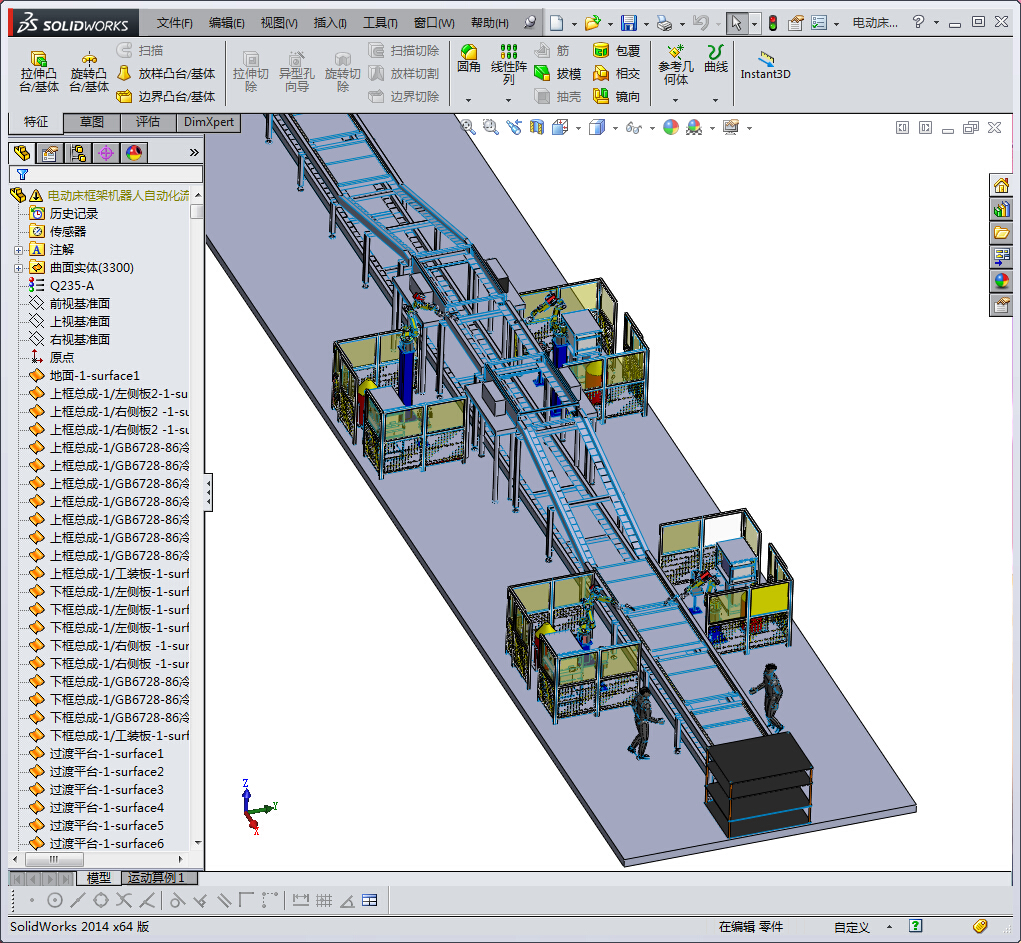
Task: Click the Q235-A material entry
Action: click(72, 286)
